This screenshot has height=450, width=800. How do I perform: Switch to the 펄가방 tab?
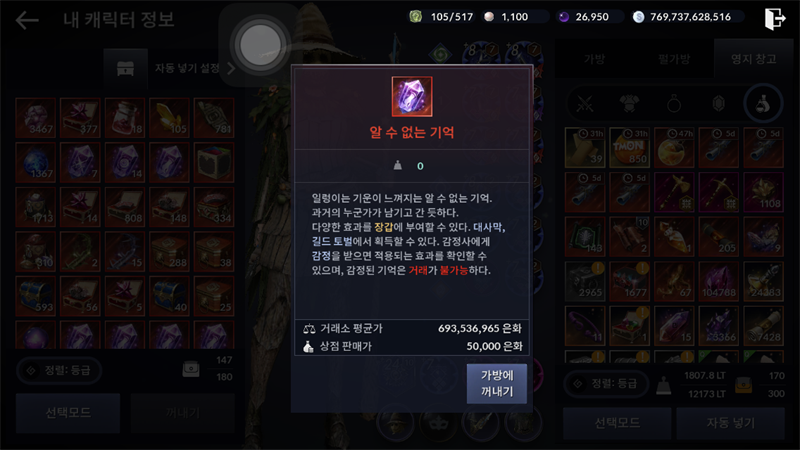pos(674,59)
